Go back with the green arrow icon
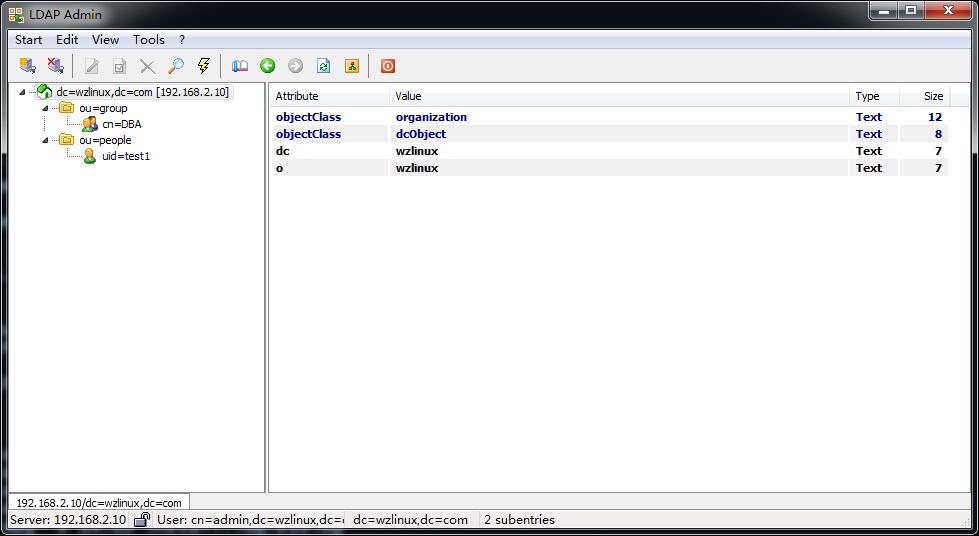Image resolution: width=979 pixels, height=536 pixels. click(268, 66)
